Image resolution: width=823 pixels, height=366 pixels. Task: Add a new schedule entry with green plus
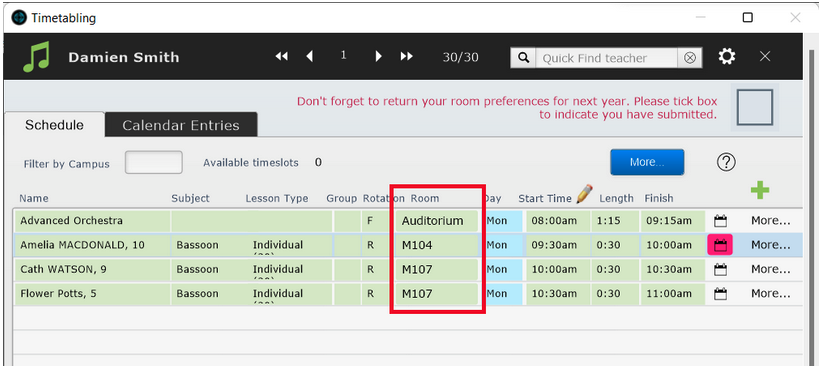pos(759,190)
